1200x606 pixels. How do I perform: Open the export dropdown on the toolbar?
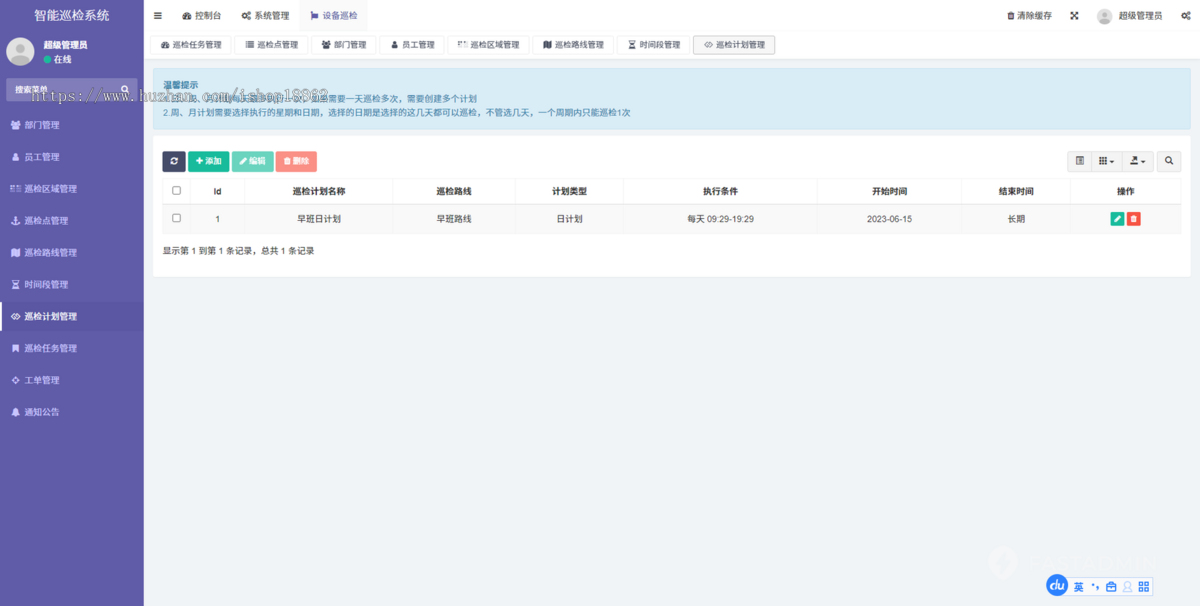tap(1136, 161)
